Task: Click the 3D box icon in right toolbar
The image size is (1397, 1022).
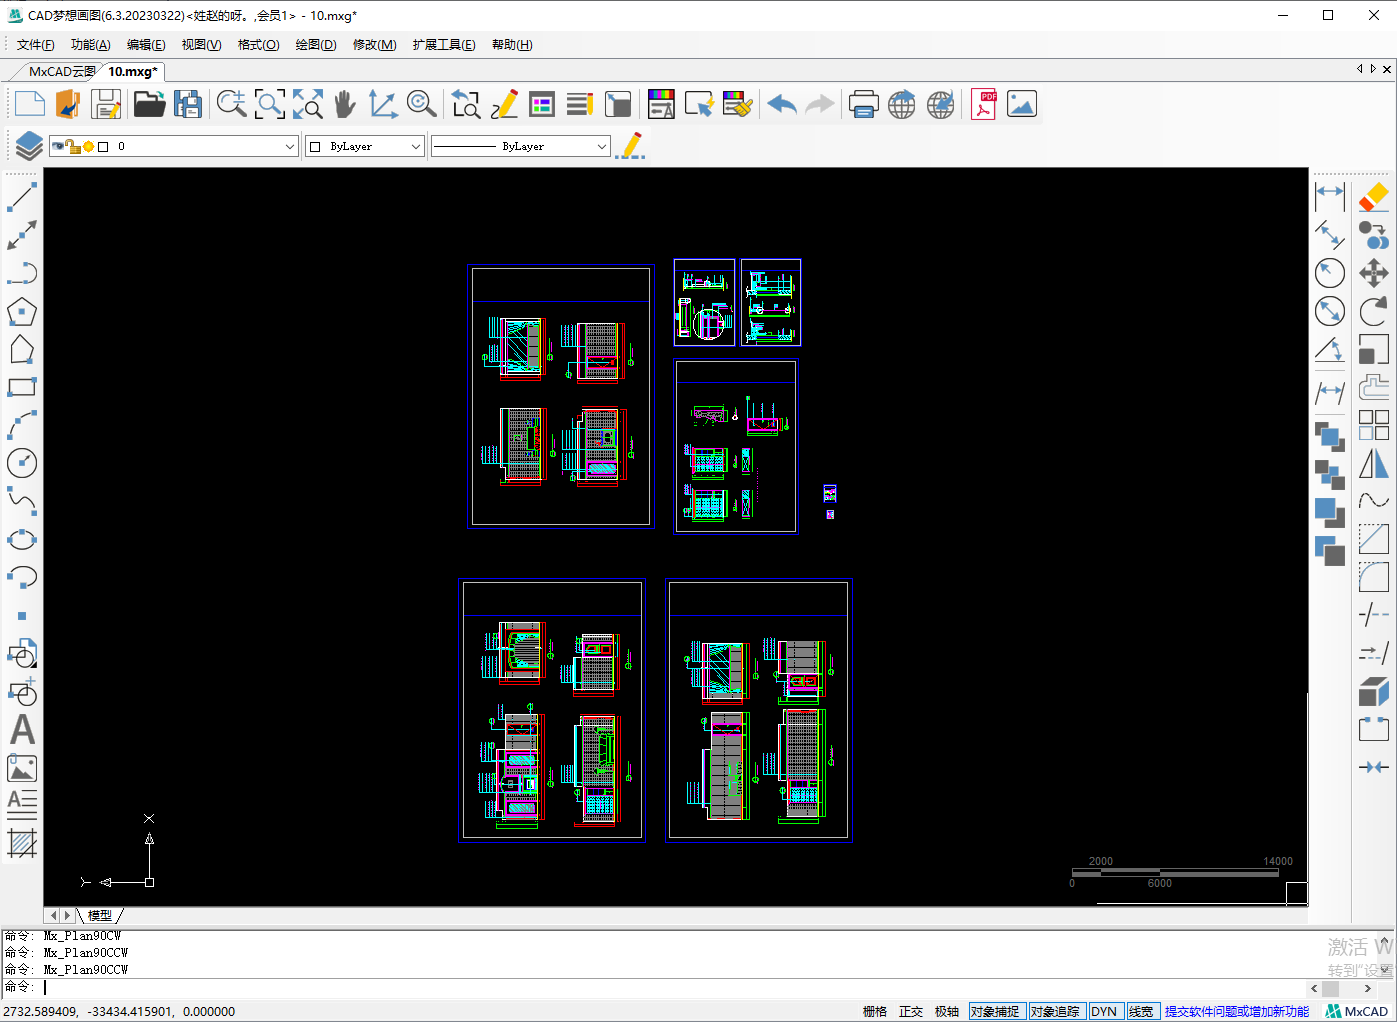Action: pyautogui.click(x=1374, y=691)
